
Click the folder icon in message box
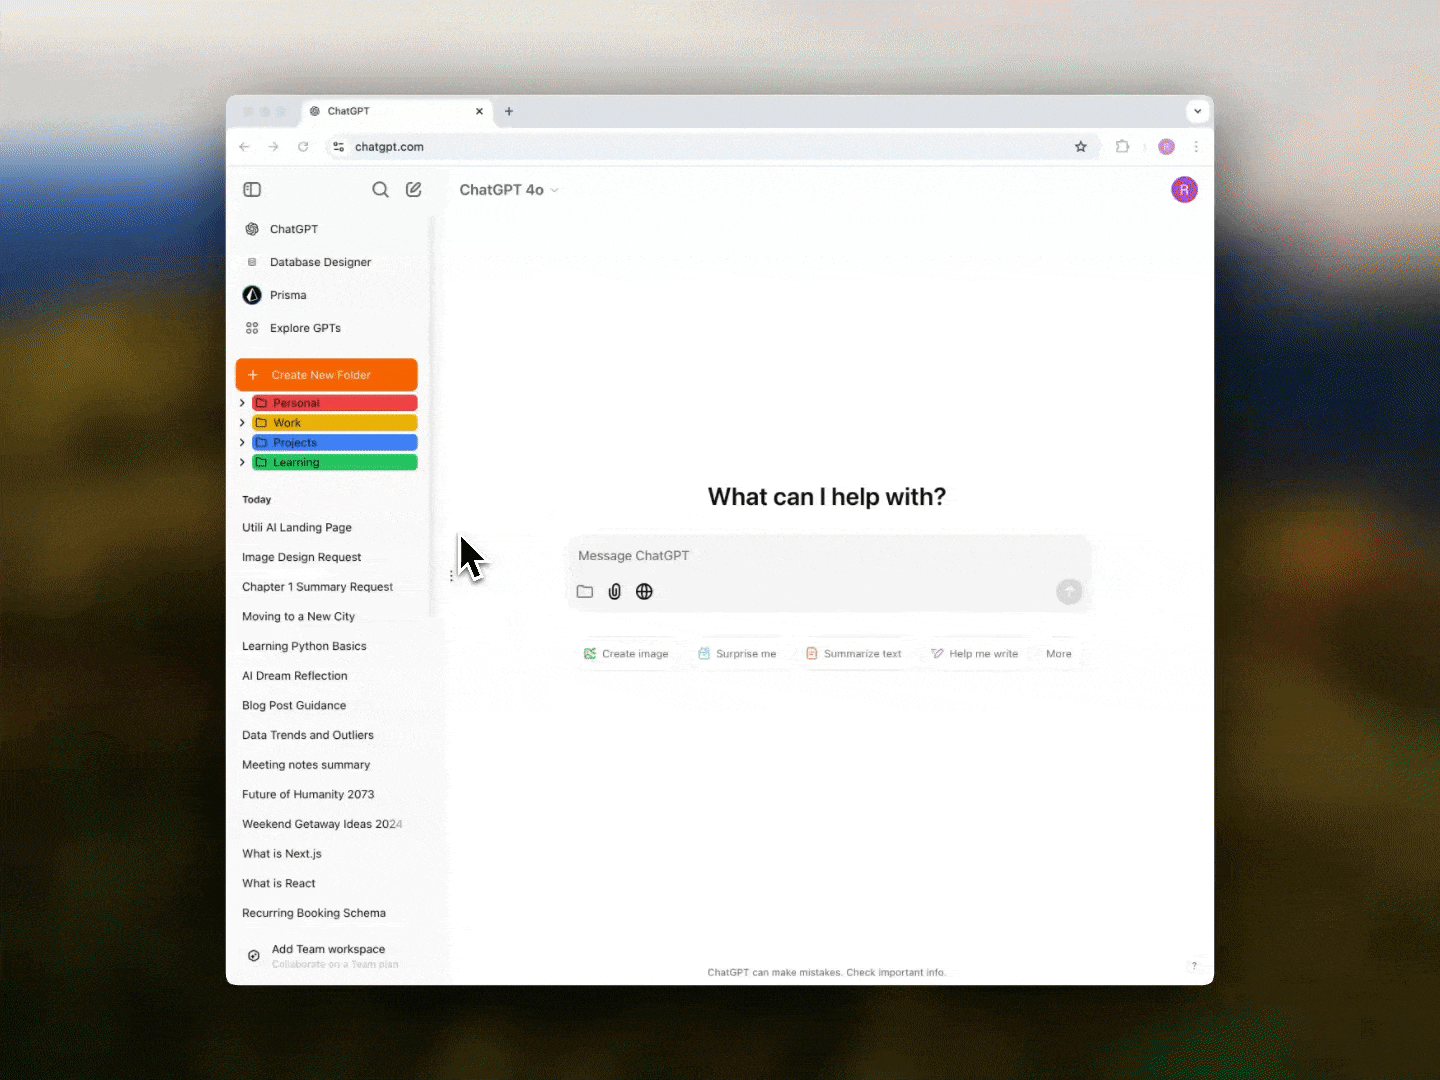585,592
